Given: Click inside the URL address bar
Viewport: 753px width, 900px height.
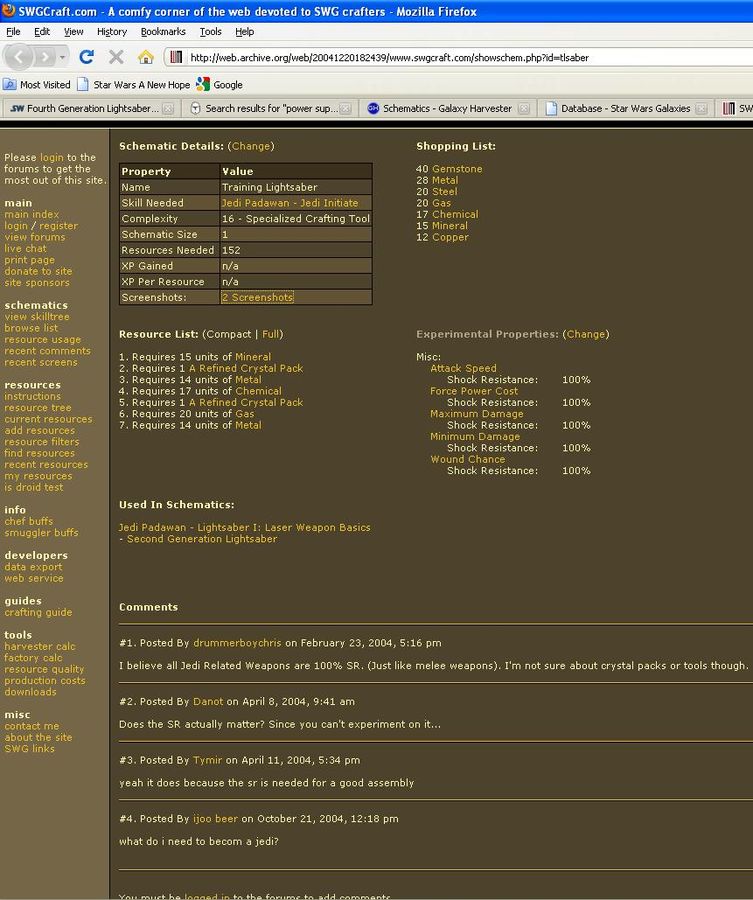Looking at the screenshot, I should click(450, 57).
